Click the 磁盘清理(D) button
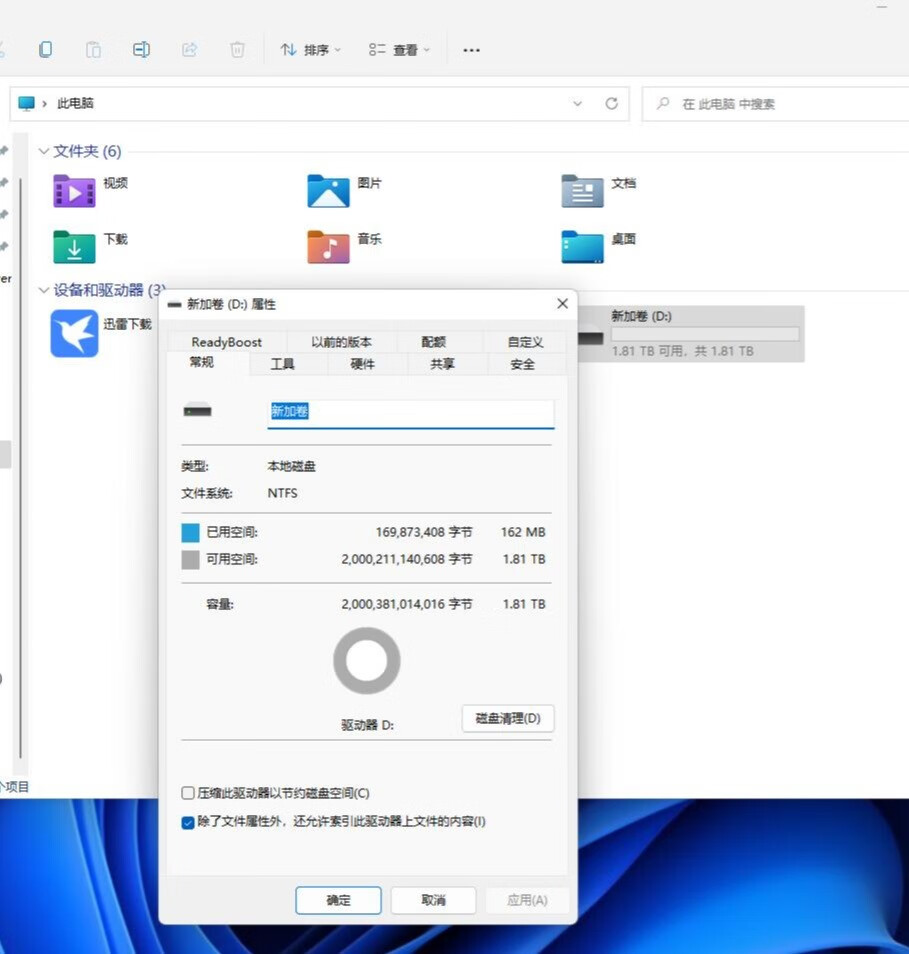 pos(508,718)
